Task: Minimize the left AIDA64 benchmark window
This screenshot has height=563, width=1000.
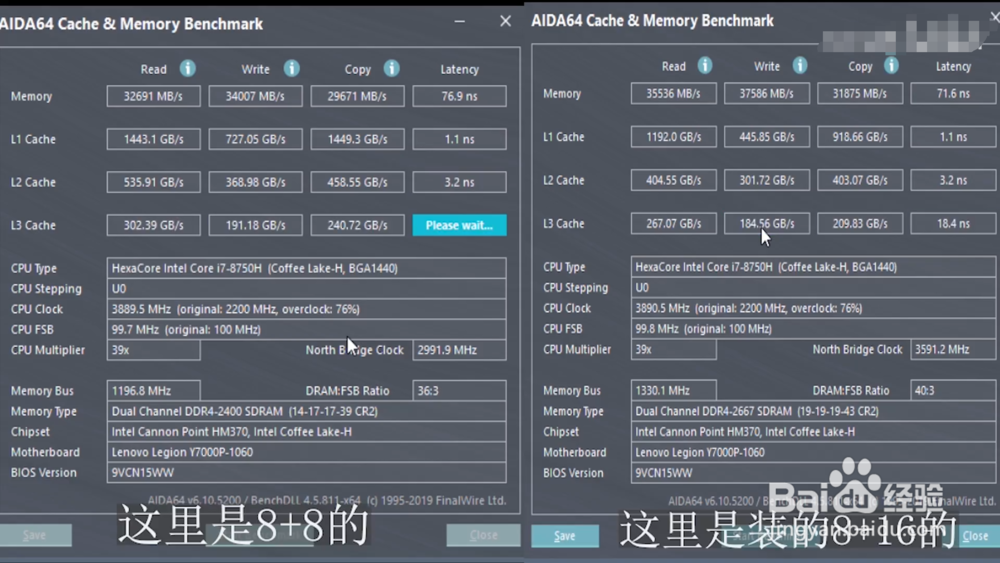Action: pos(459,22)
